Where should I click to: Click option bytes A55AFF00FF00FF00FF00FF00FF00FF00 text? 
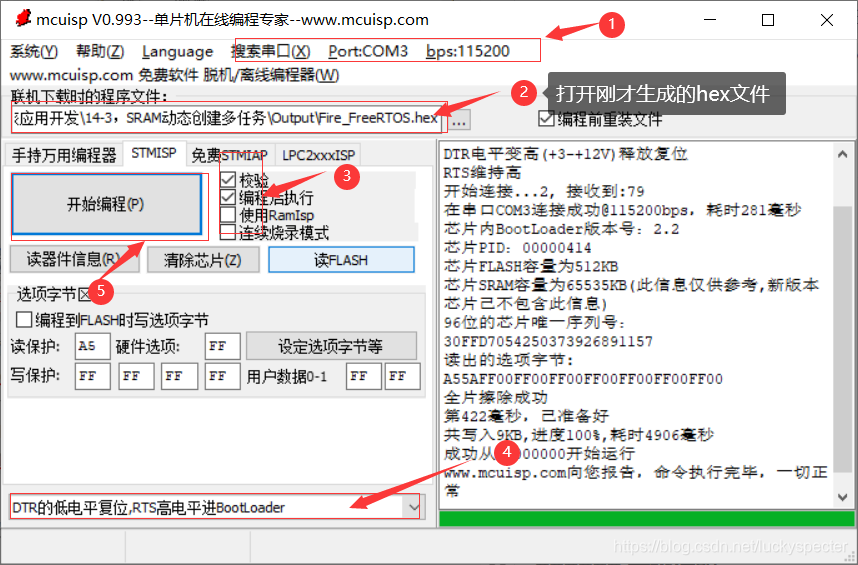click(x=583, y=378)
